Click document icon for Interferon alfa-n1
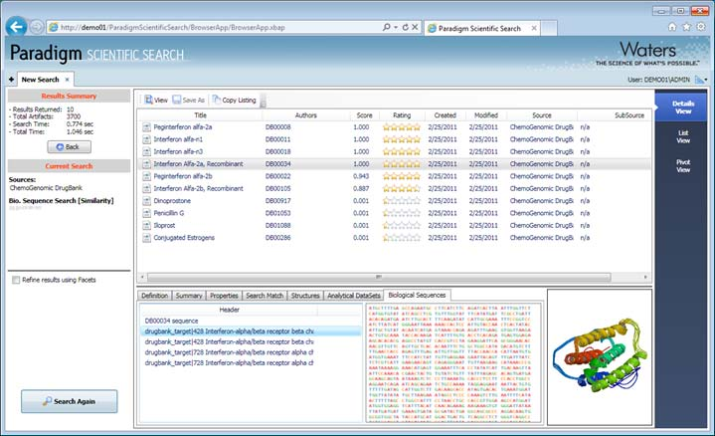This screenshot has width=715, height=436. point(146,140)
